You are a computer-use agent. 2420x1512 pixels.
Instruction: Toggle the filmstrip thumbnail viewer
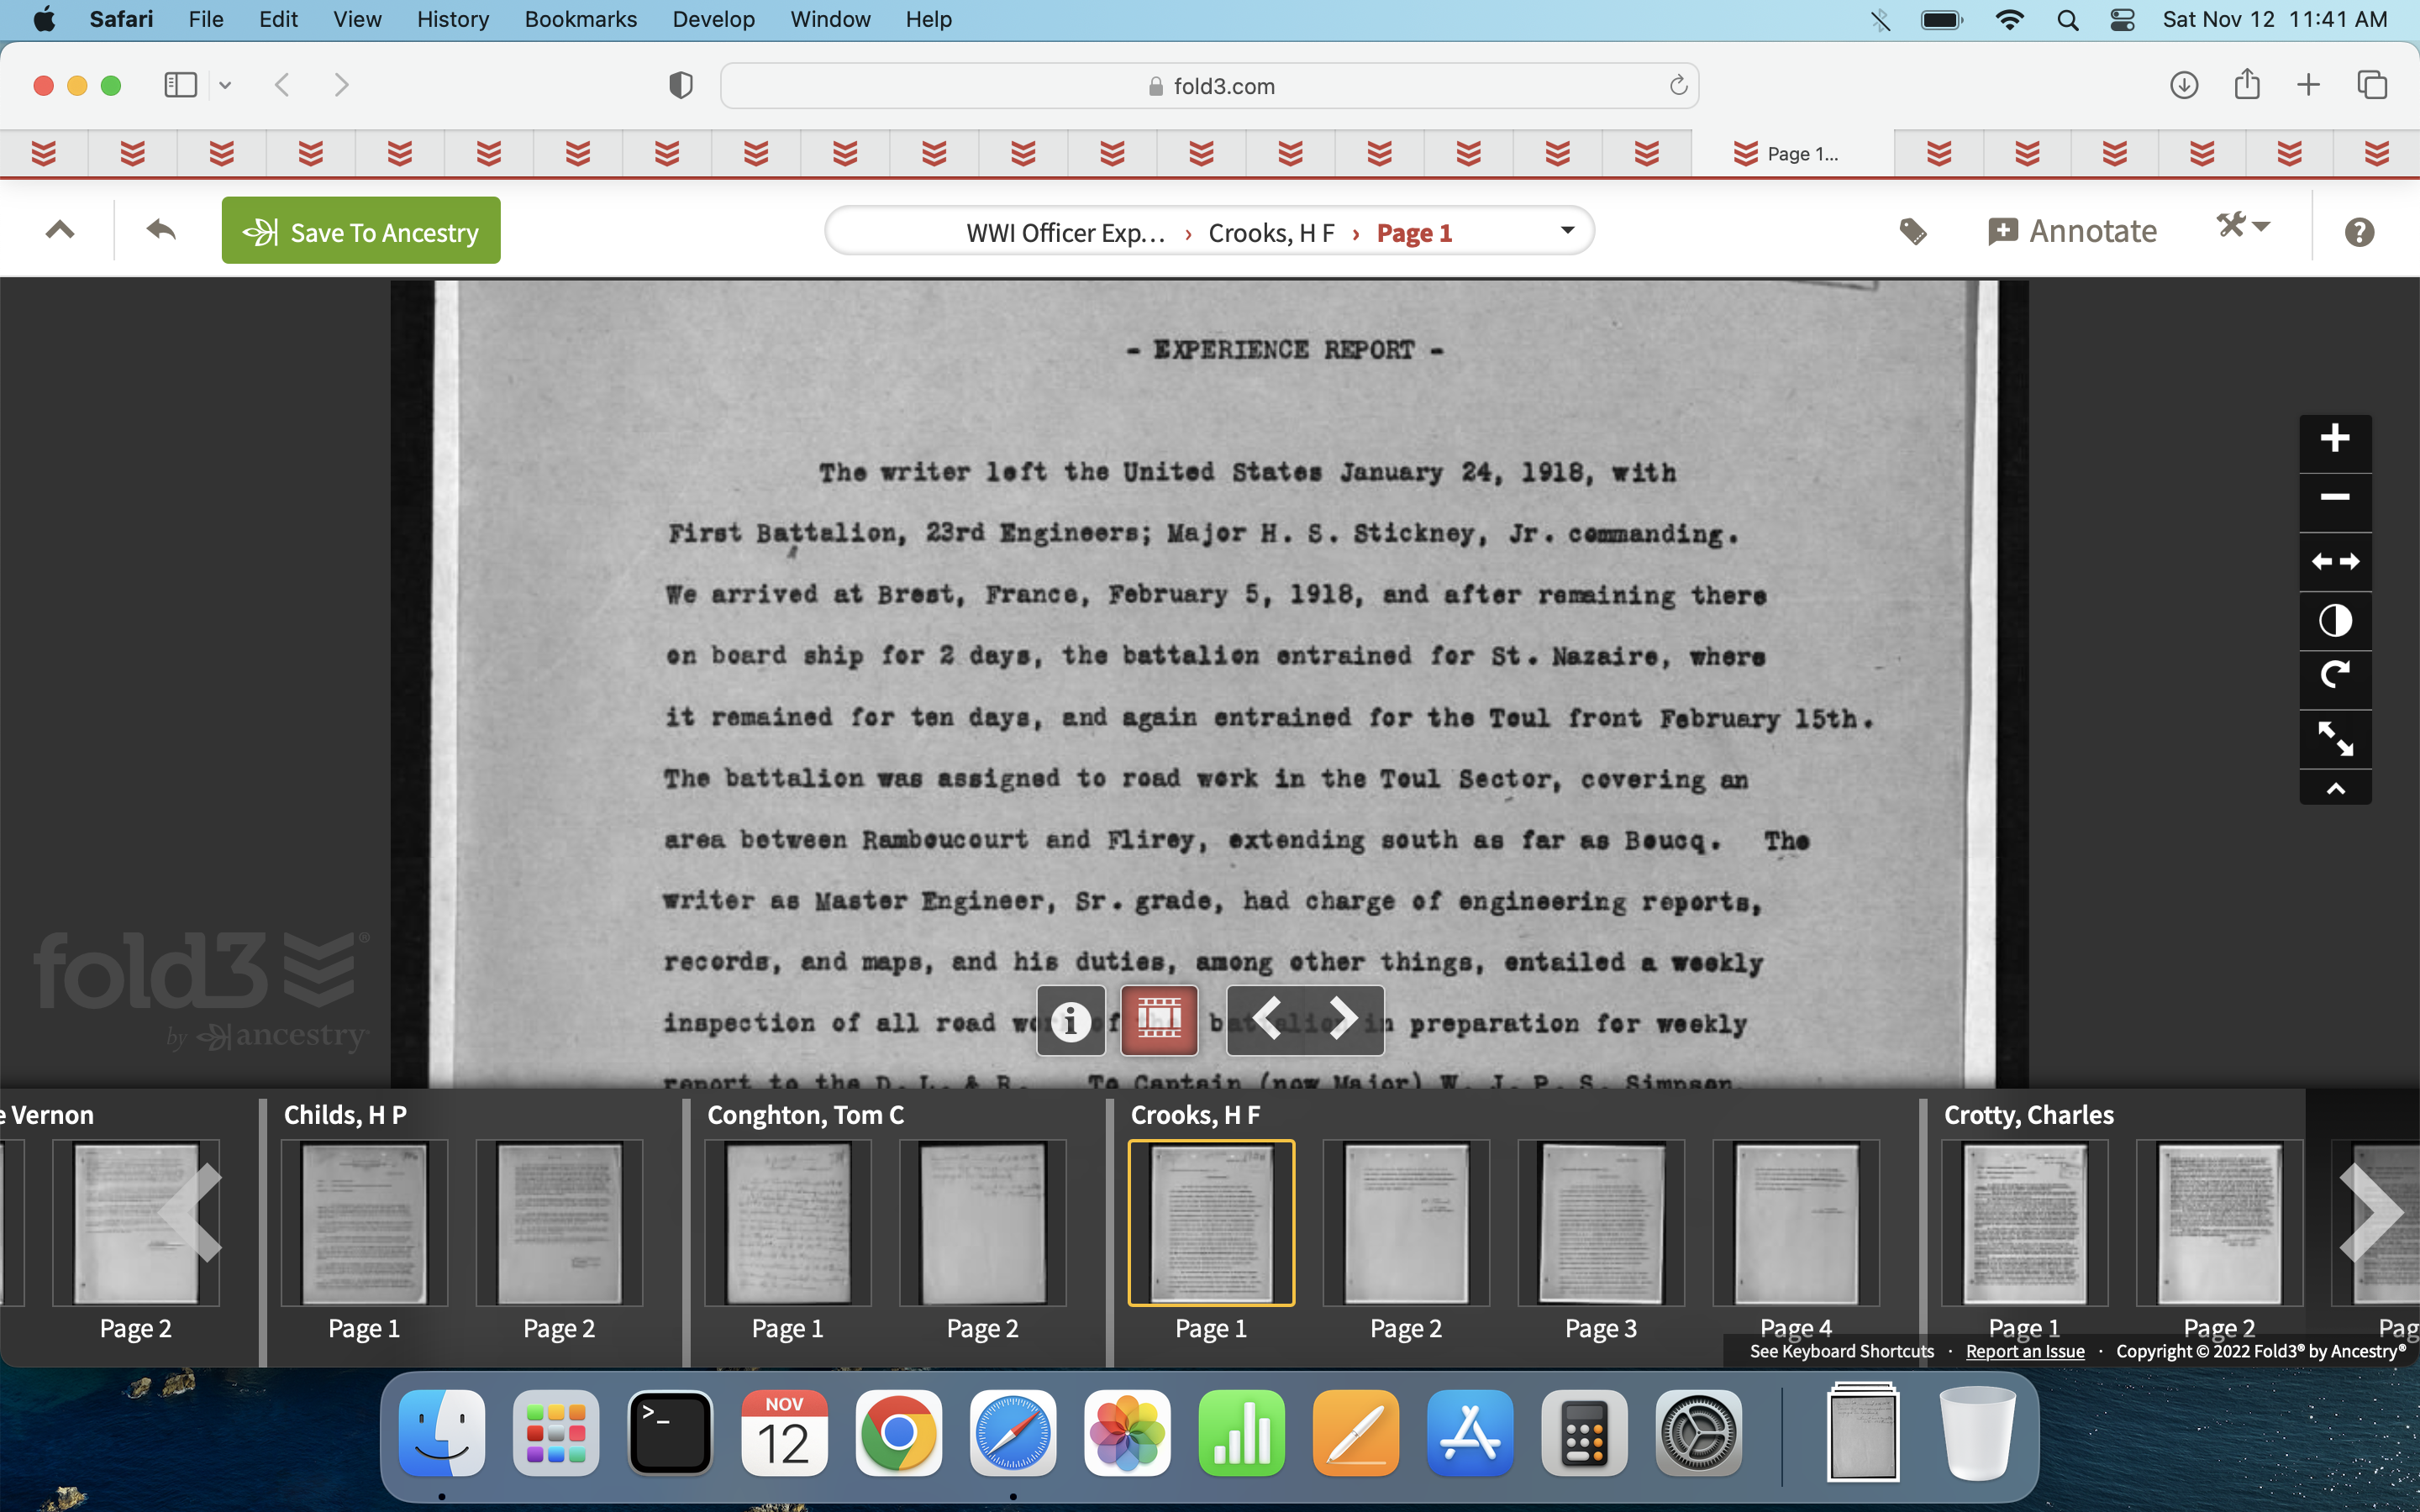point(1159,1021)
